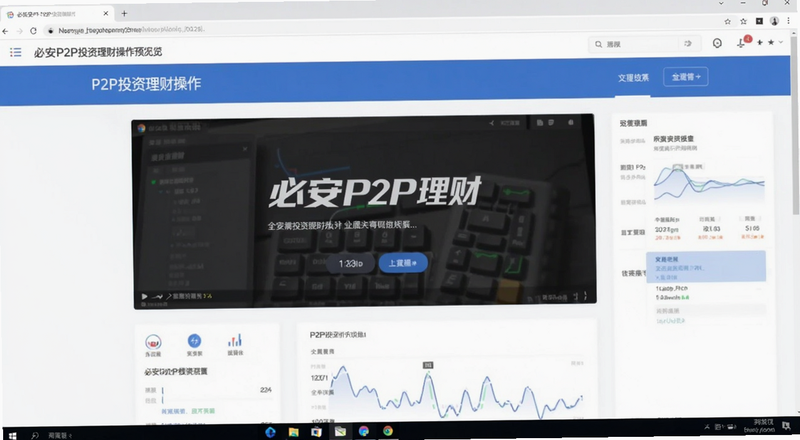Play the video with the play icon

pyautogui.click(x=144, y=297)
